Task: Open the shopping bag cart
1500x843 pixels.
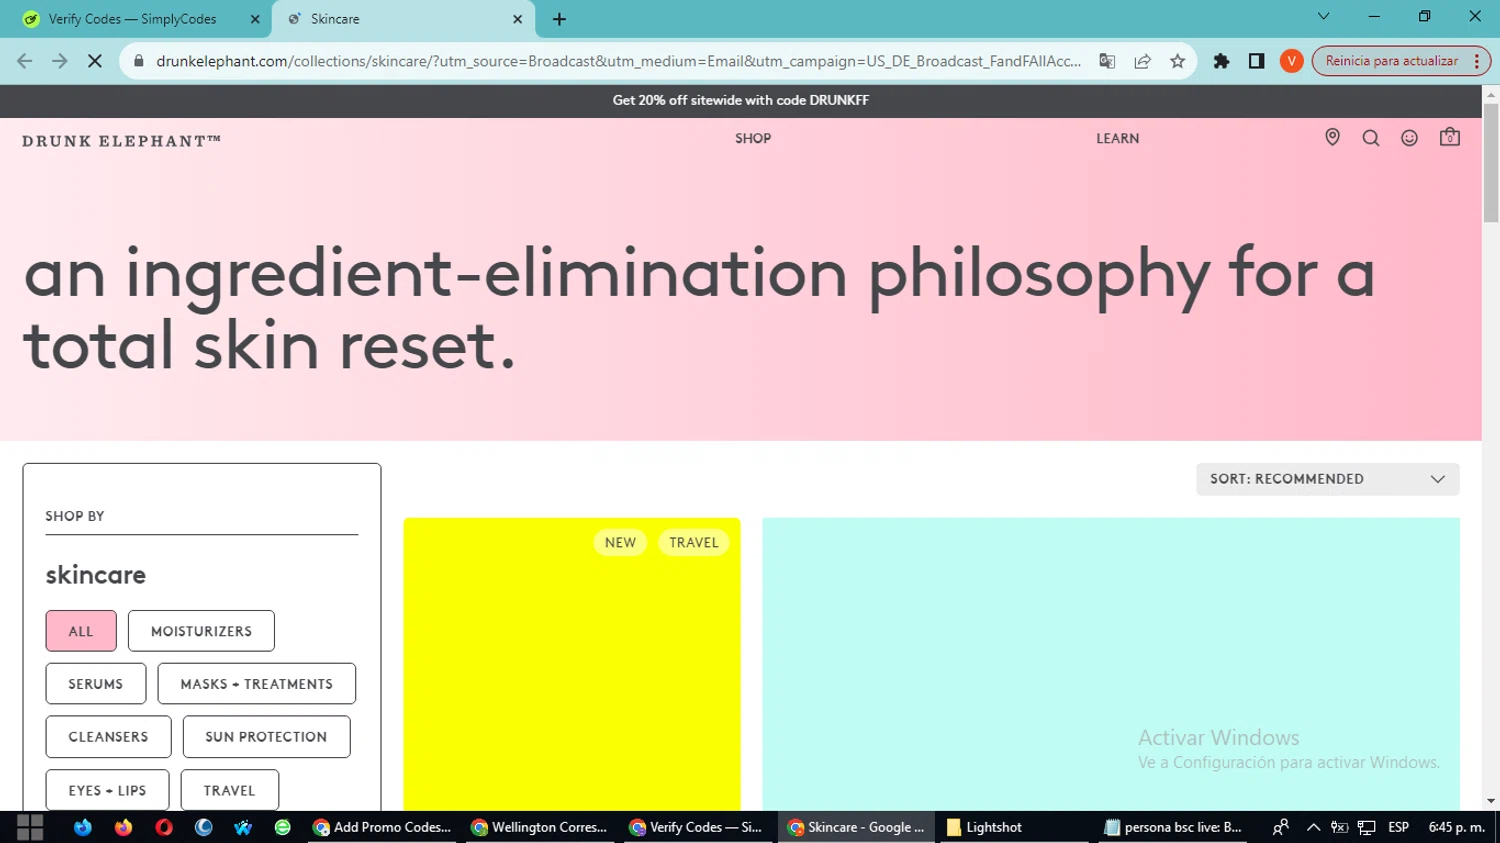Action: (x=1450, y=137)
